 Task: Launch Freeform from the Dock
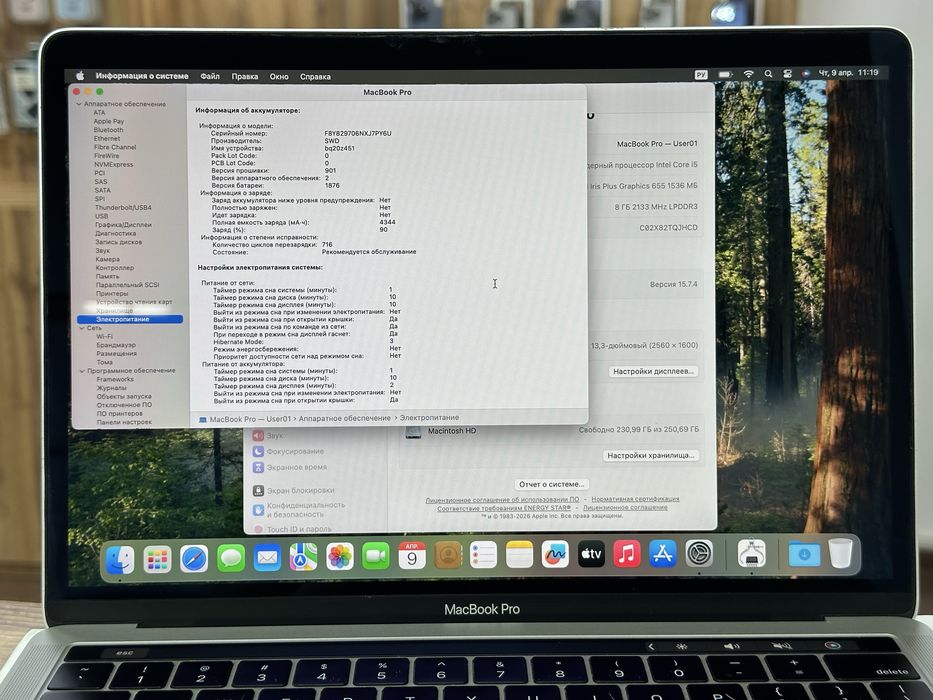tap(555, 555)
